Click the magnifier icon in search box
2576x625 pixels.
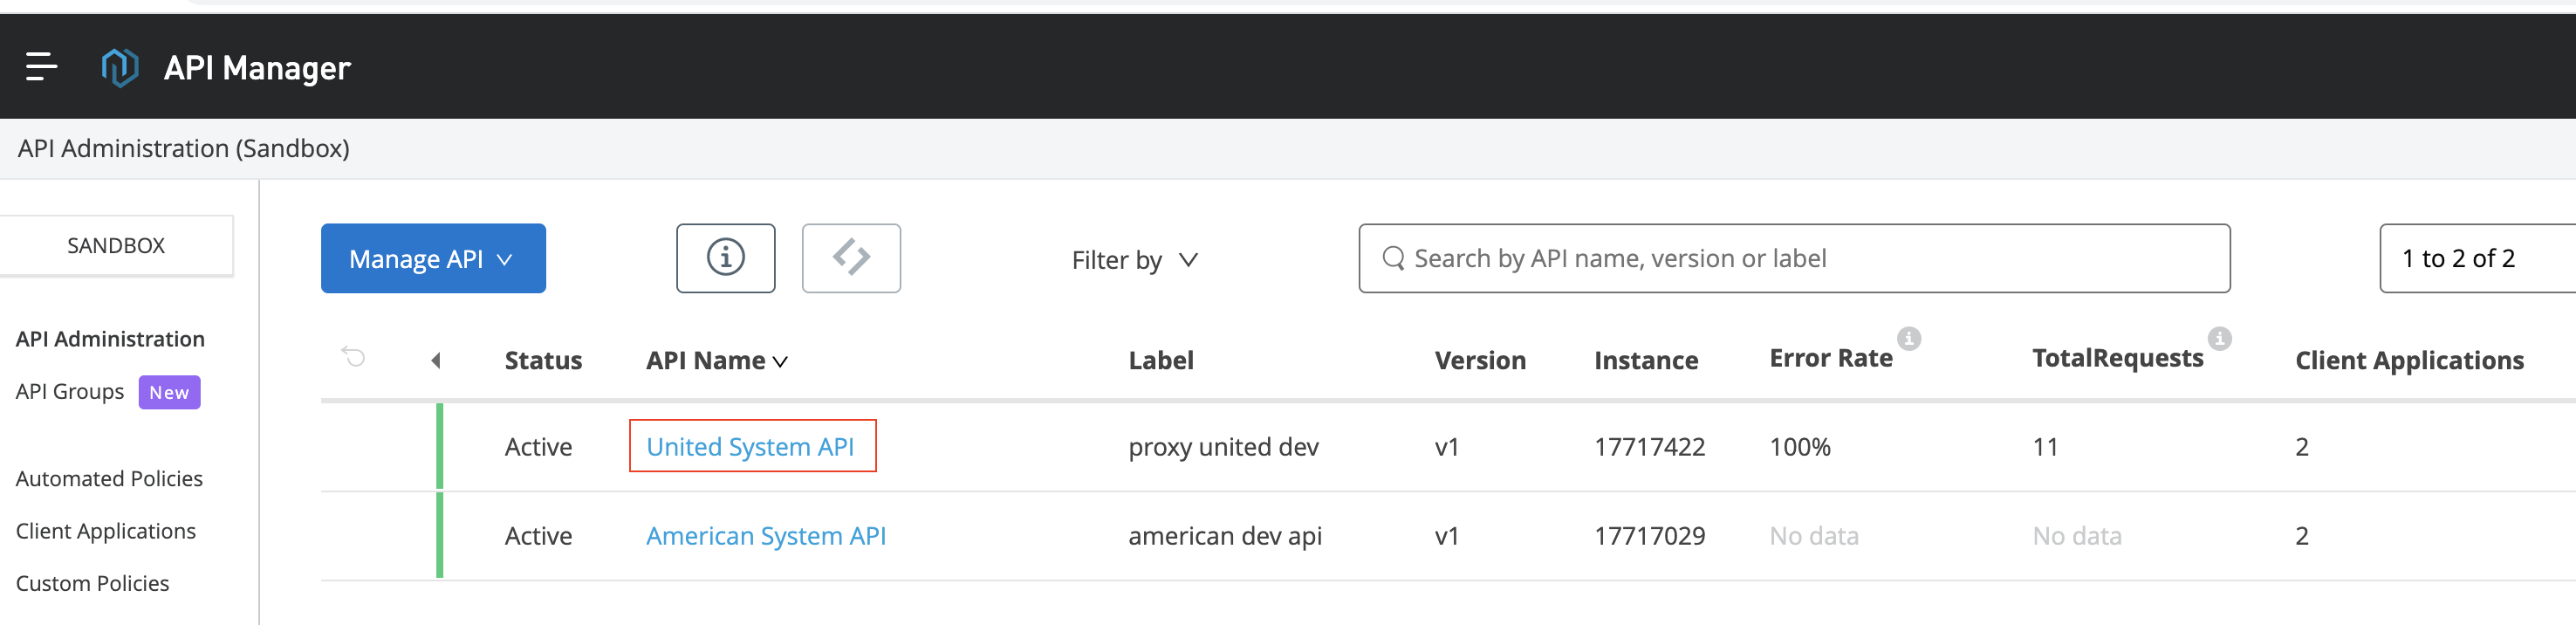pyautogui.click(x=1392, y=259)
